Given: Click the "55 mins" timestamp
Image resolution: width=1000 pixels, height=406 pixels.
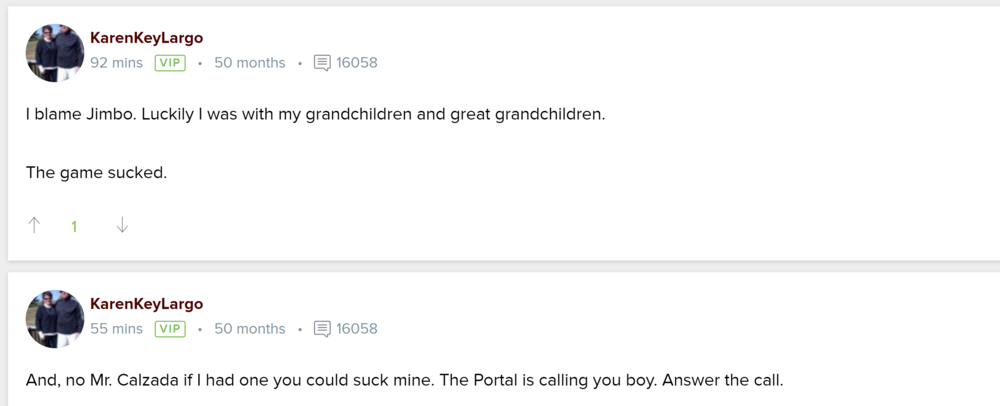Looking at the screenshot, I should (116, 329).
